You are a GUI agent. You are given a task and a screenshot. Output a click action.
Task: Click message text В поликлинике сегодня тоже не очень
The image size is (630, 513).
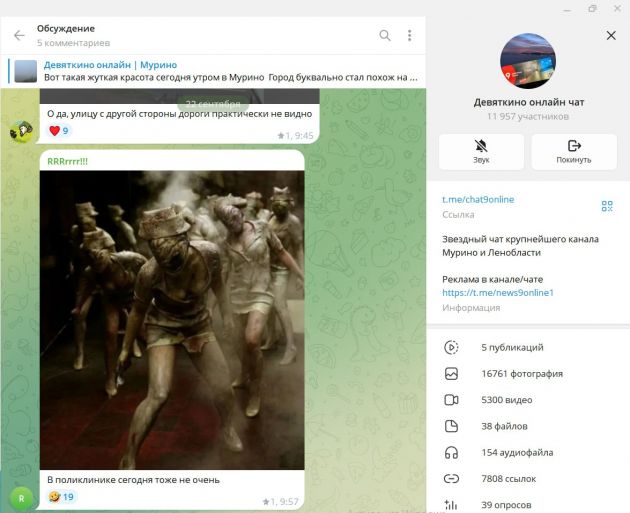coord(133,480)
